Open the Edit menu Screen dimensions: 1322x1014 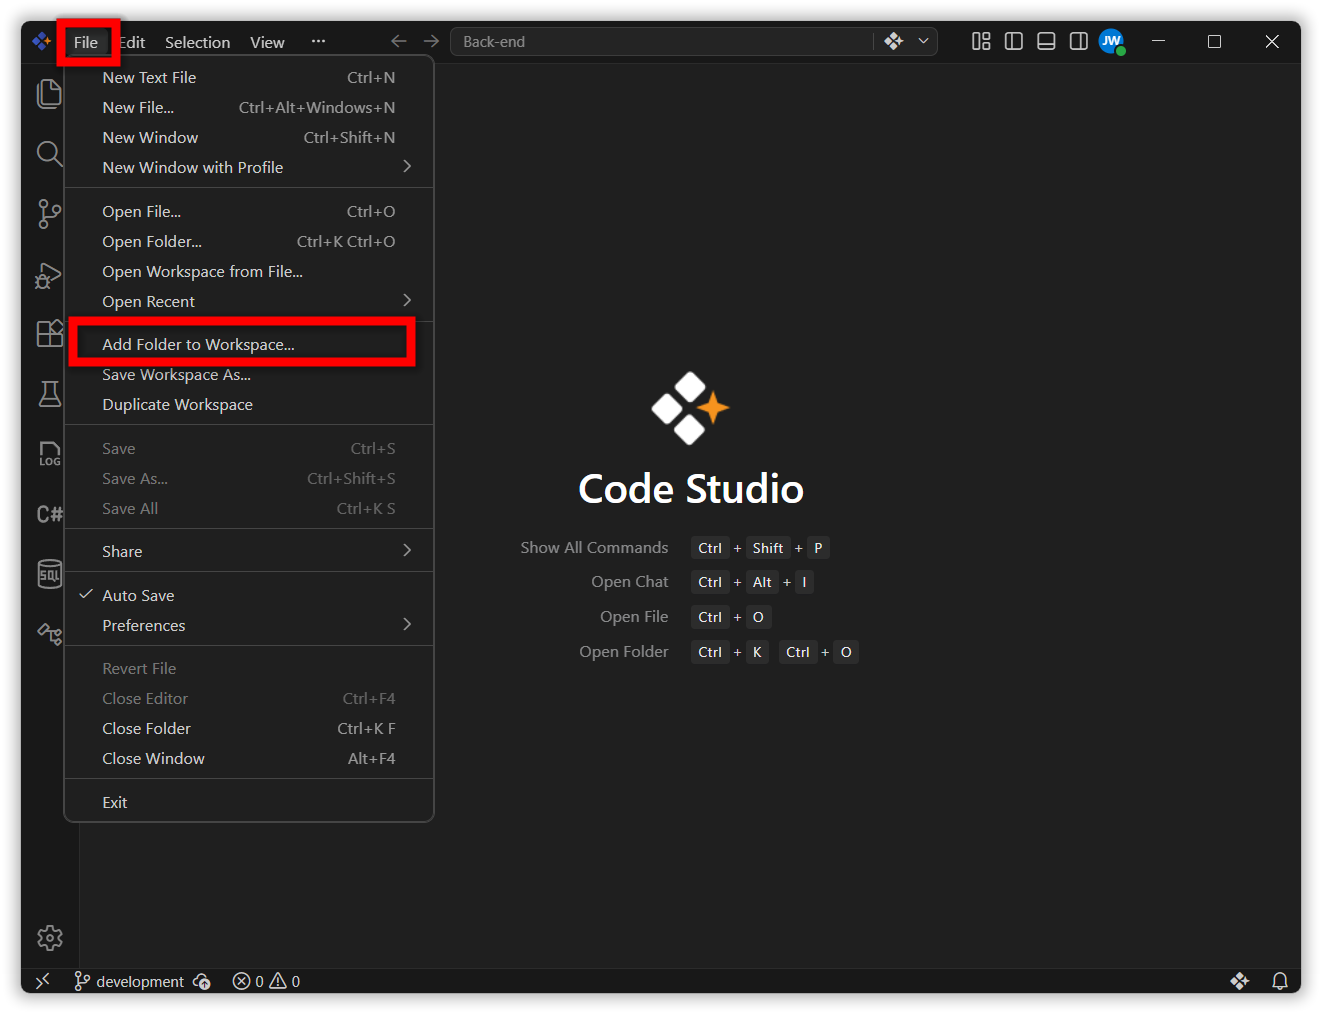pos(132,42)
